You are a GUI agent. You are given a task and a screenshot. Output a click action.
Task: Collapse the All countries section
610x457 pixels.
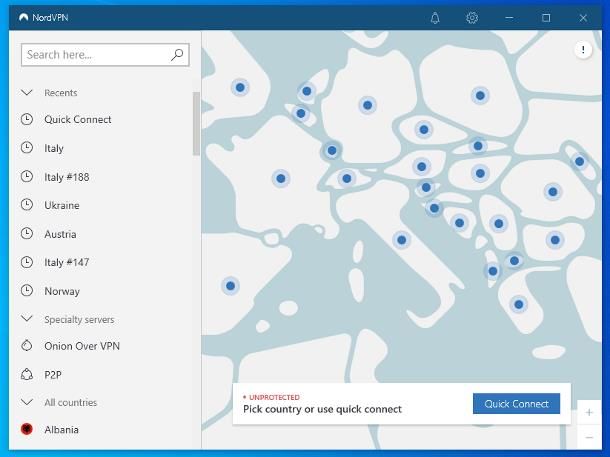coord(27,402)
